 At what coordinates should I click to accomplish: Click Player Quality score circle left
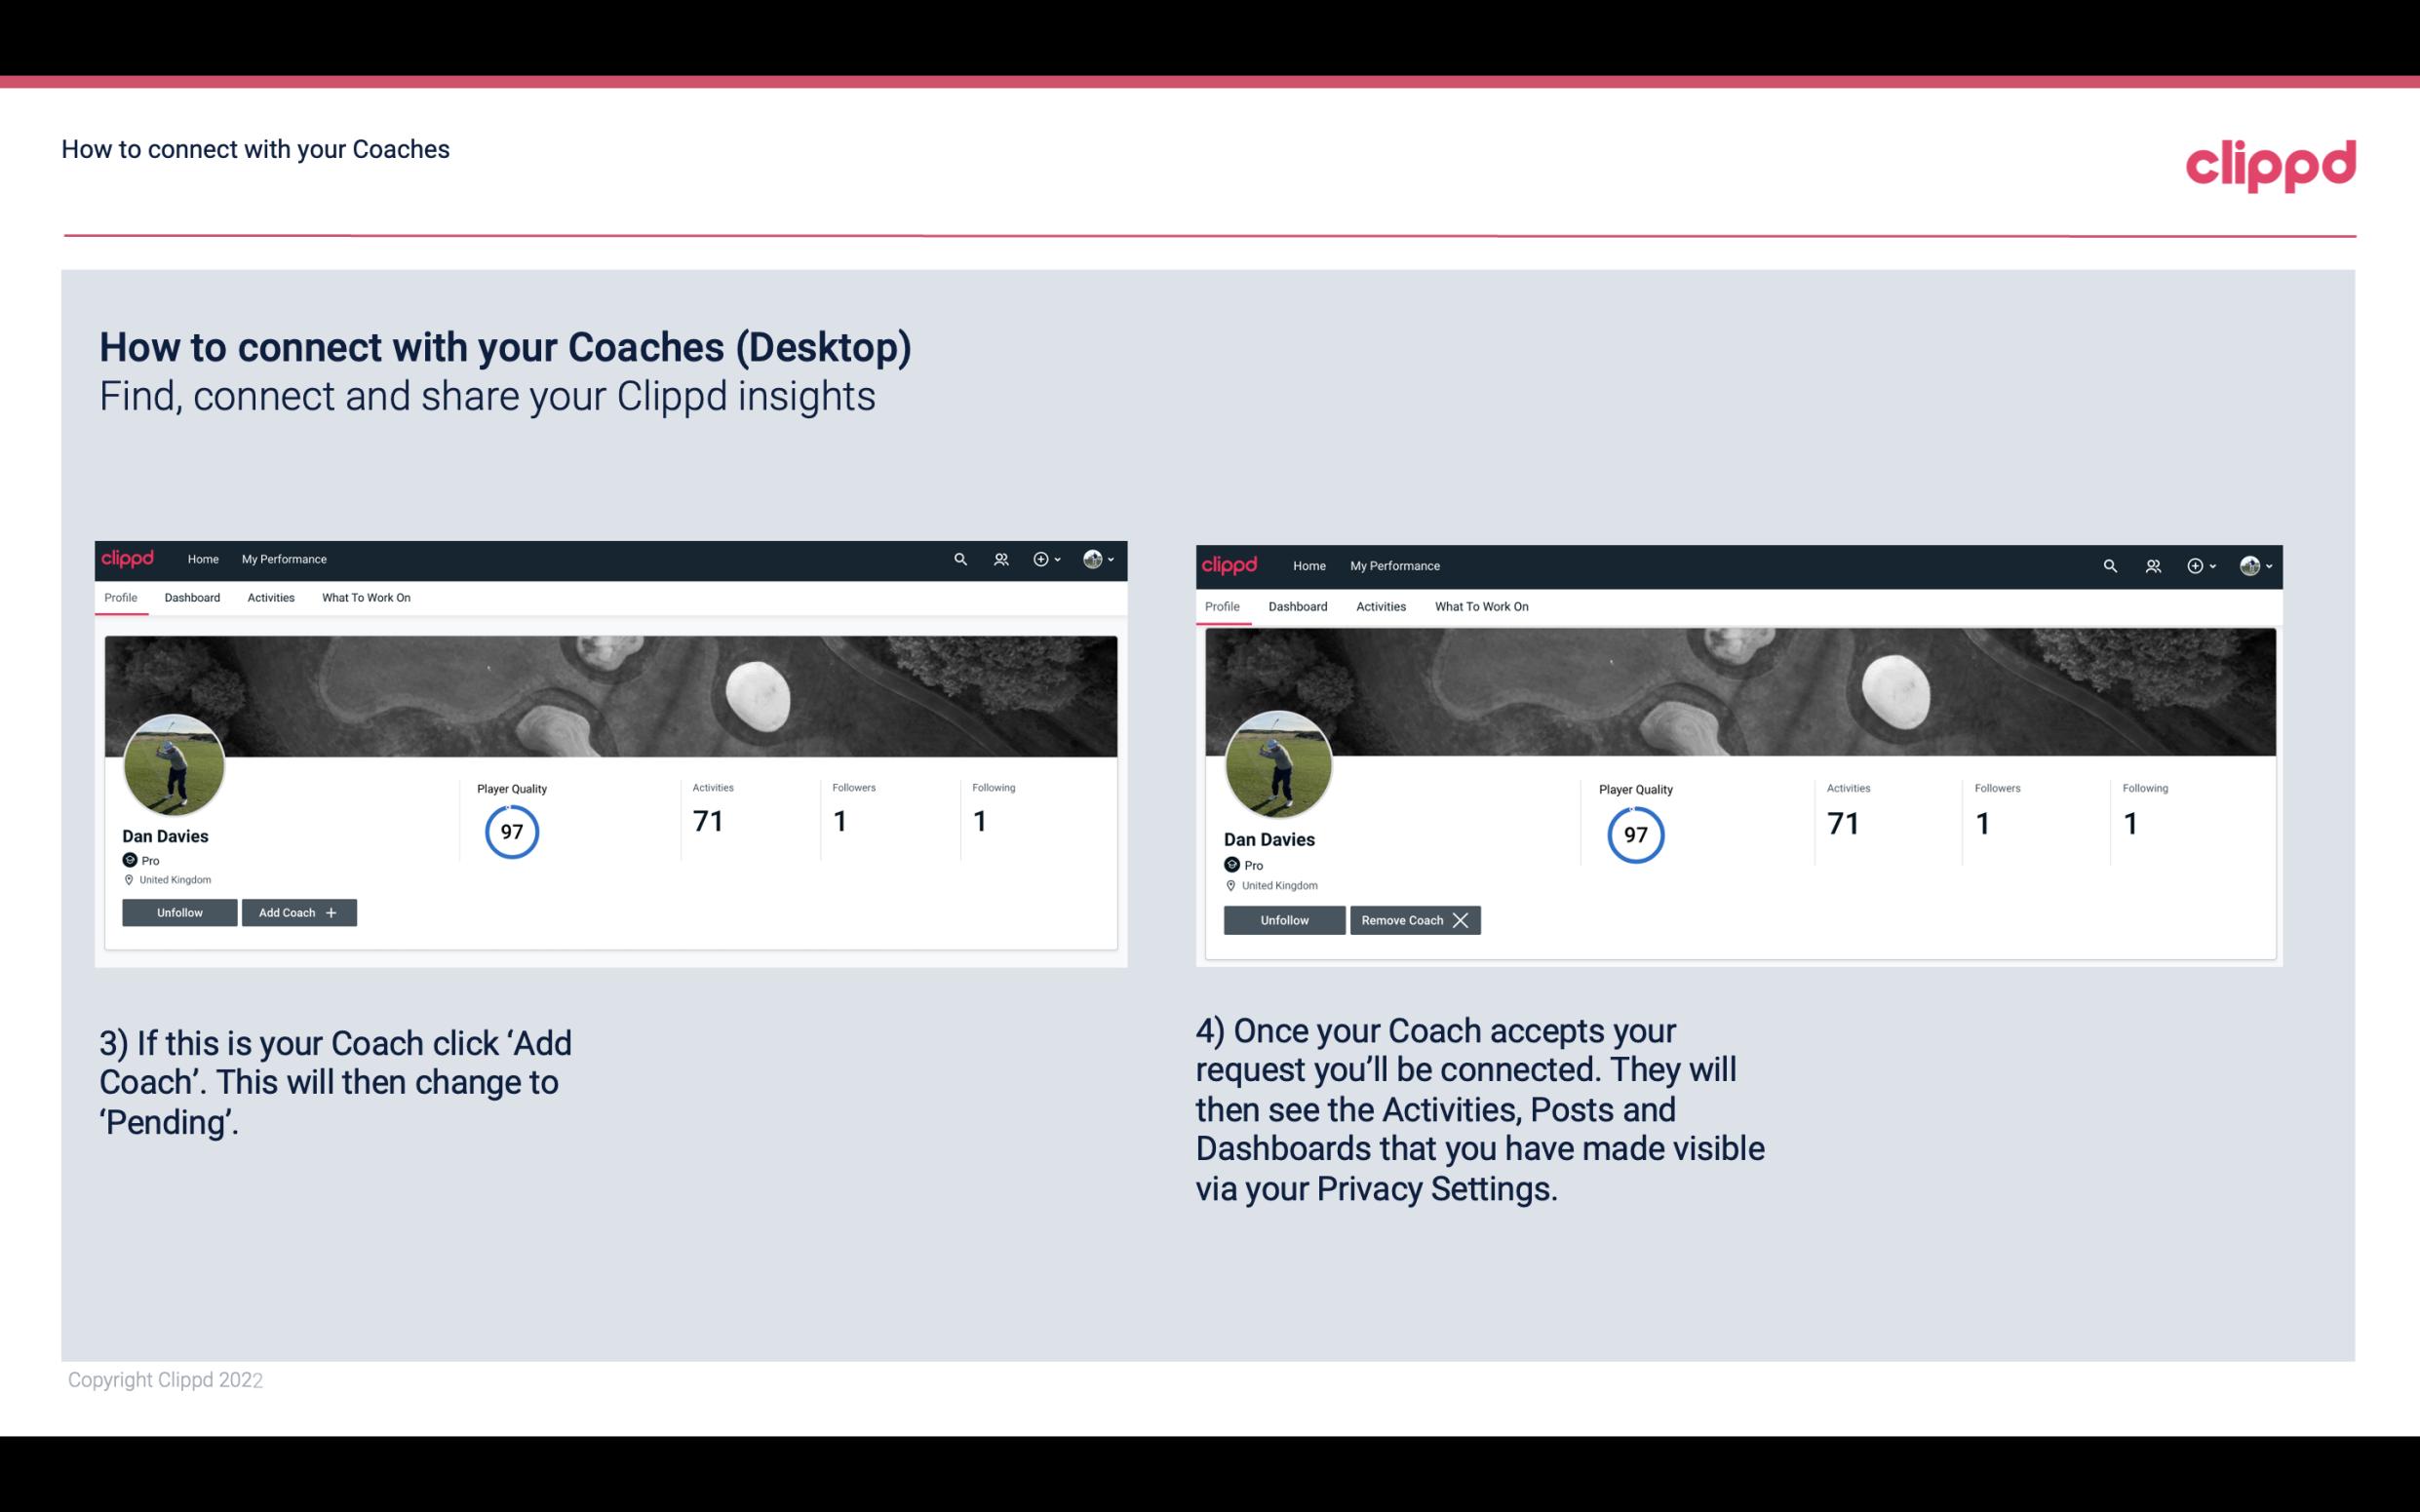pyautogui.click(x=509, y=830)
